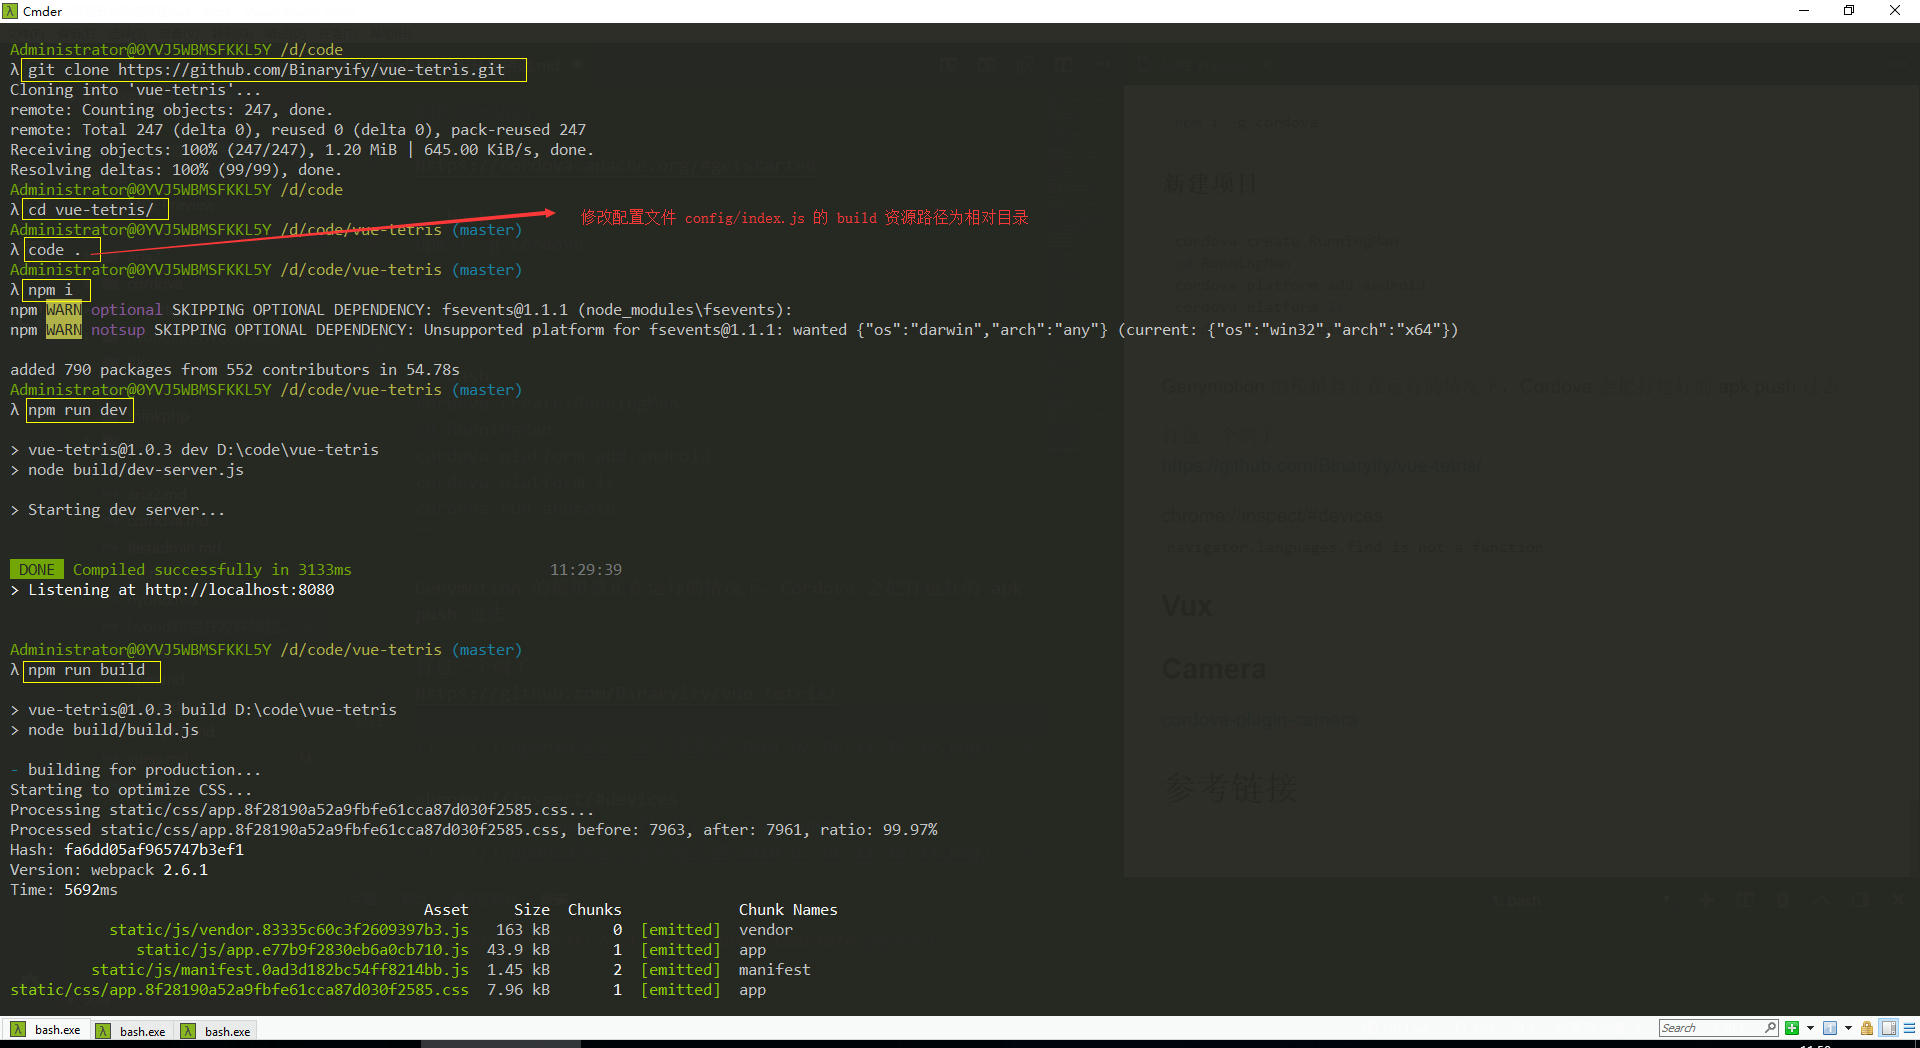Open the Cmder hamburger settings menu
The image size is (1920, 1048).
[x=1909, y=1028]
